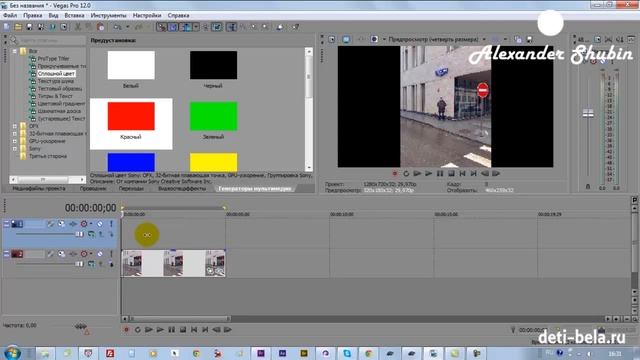Image resolution: width=640 pixels, height=360 pixels.
Task: Switch to 'Переходы' tab
Action: [131, 189]
